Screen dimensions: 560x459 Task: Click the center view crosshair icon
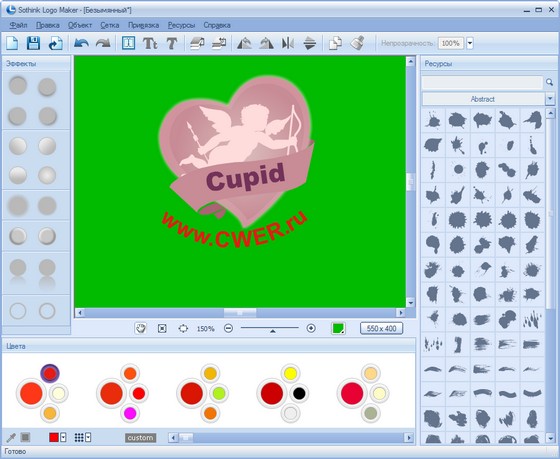[x=183, y=328]
